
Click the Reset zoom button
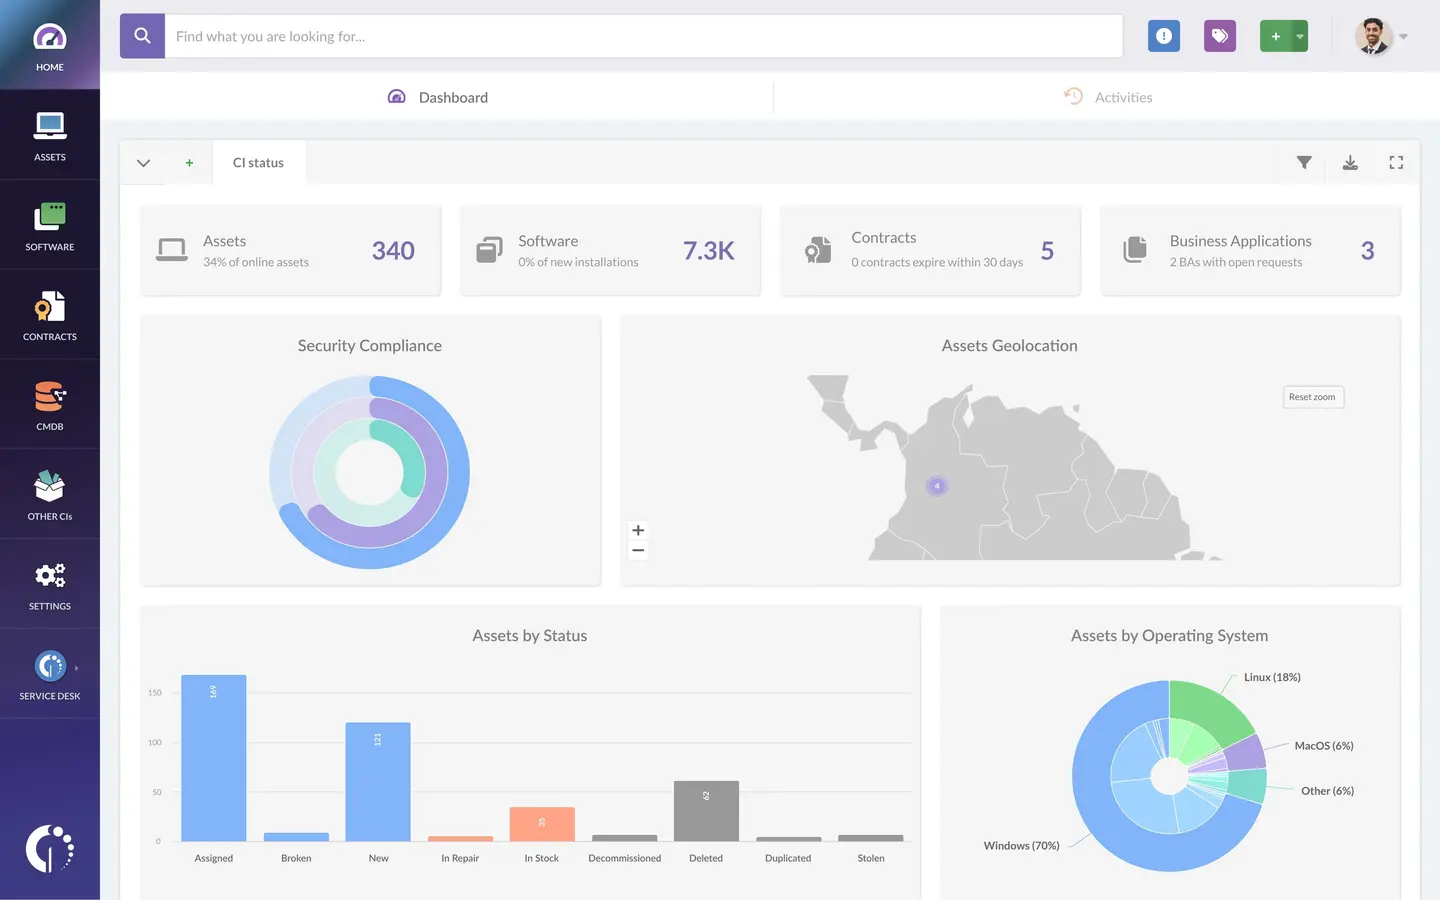click(1312, 397)
